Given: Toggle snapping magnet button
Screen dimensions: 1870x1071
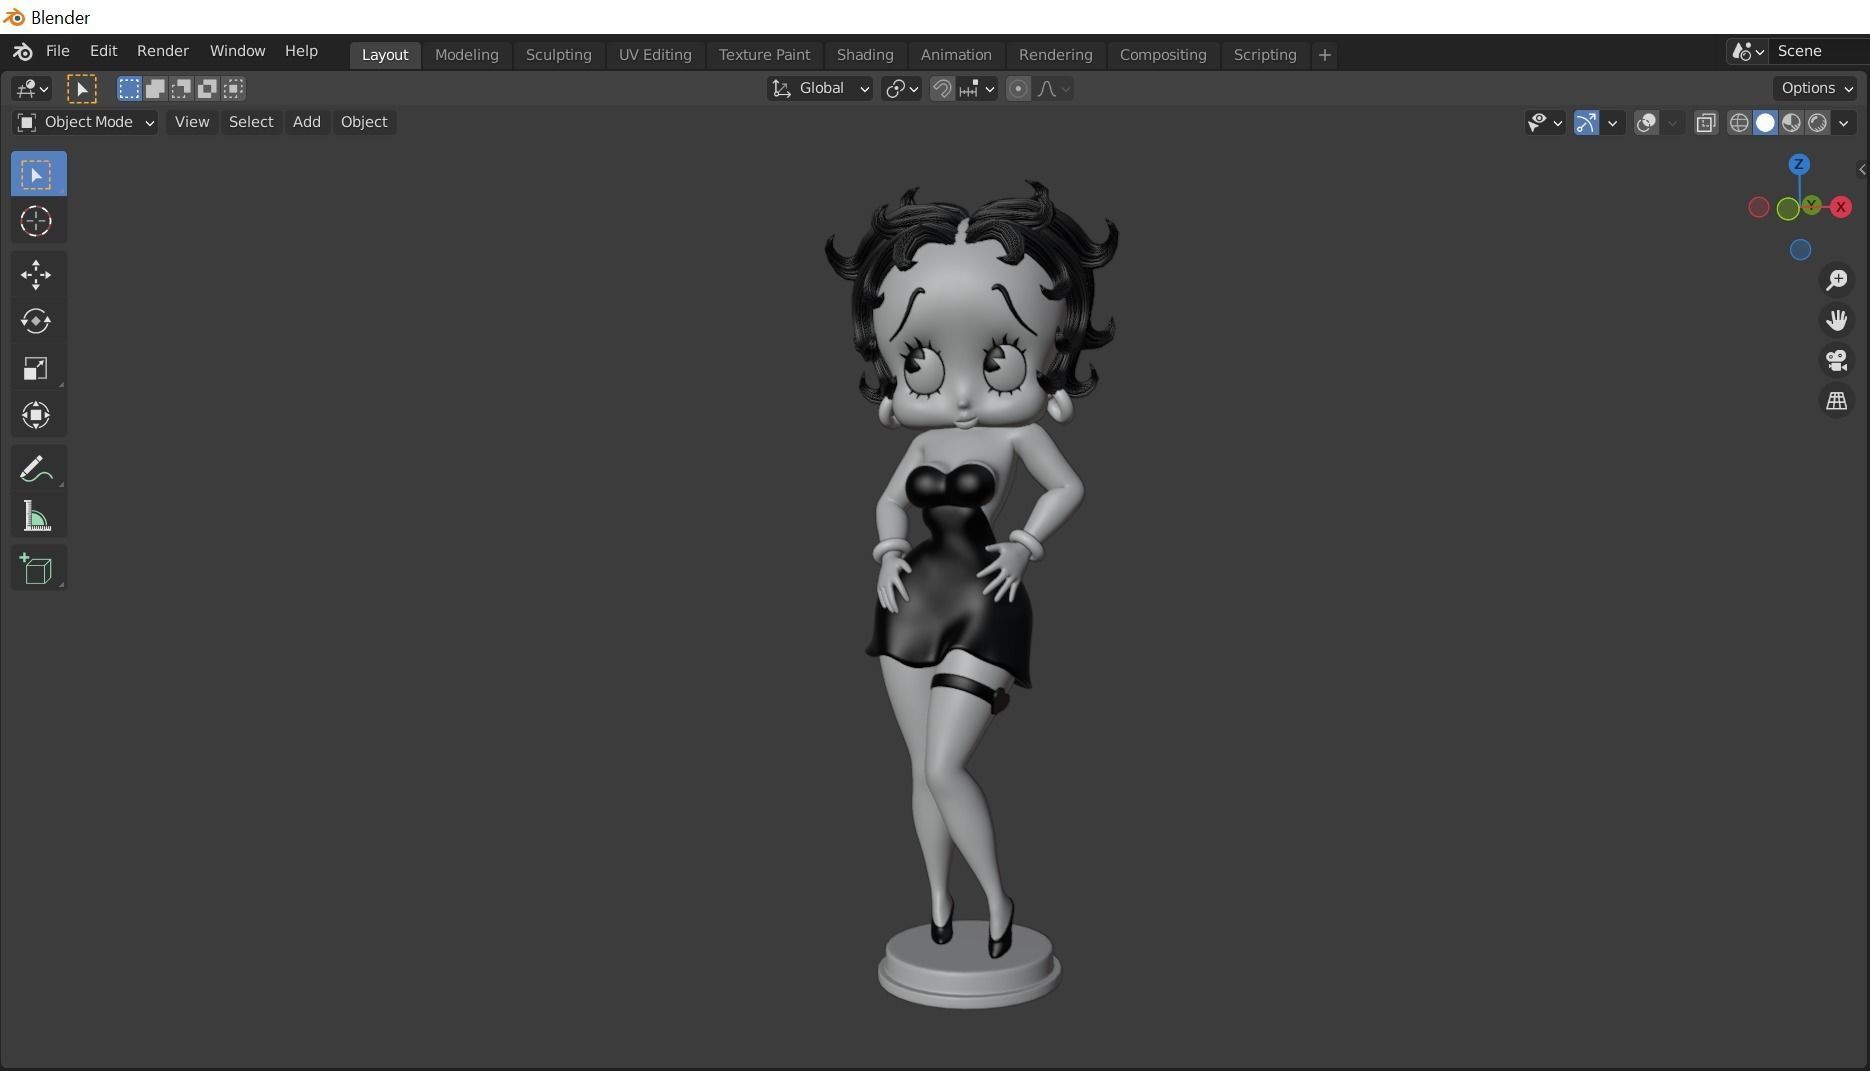Looking at the screenshot, I should (941, 89).
